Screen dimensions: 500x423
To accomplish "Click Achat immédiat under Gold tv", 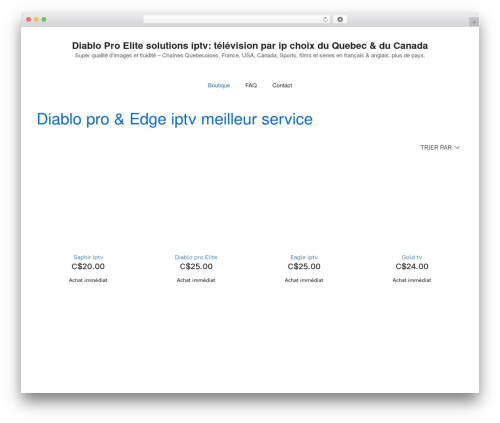I will tap(412, 280).
